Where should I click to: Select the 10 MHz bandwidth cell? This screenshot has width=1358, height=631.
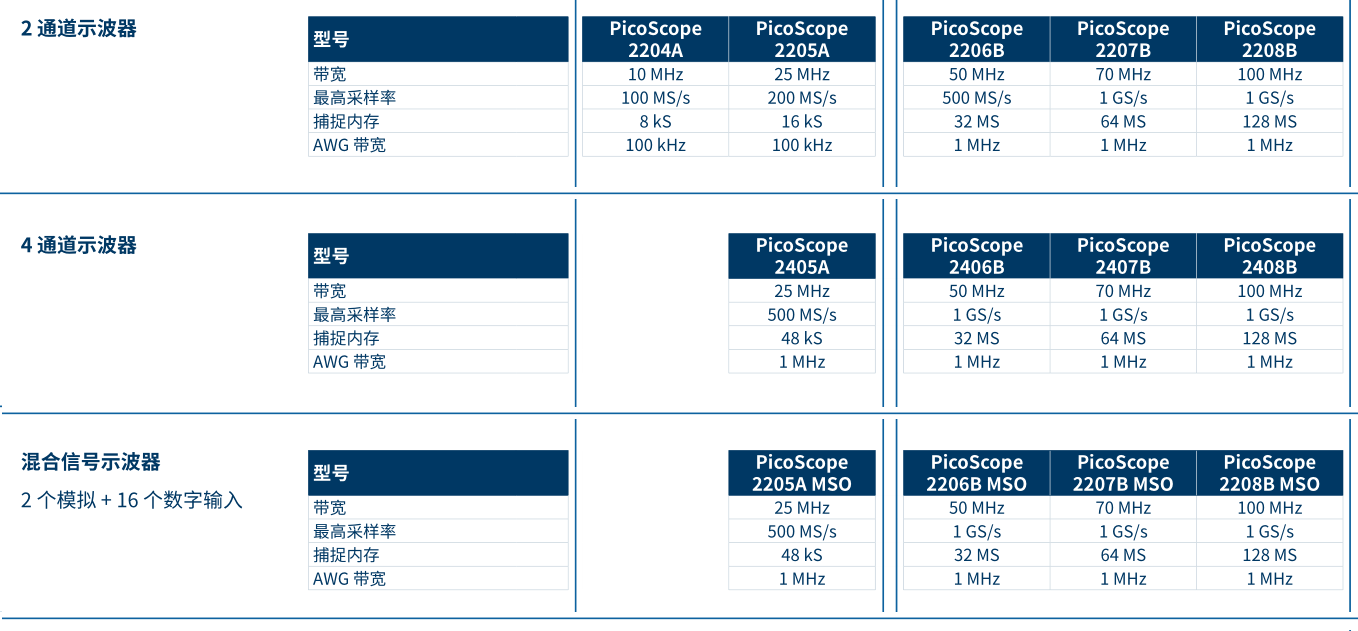click(655, 74)
